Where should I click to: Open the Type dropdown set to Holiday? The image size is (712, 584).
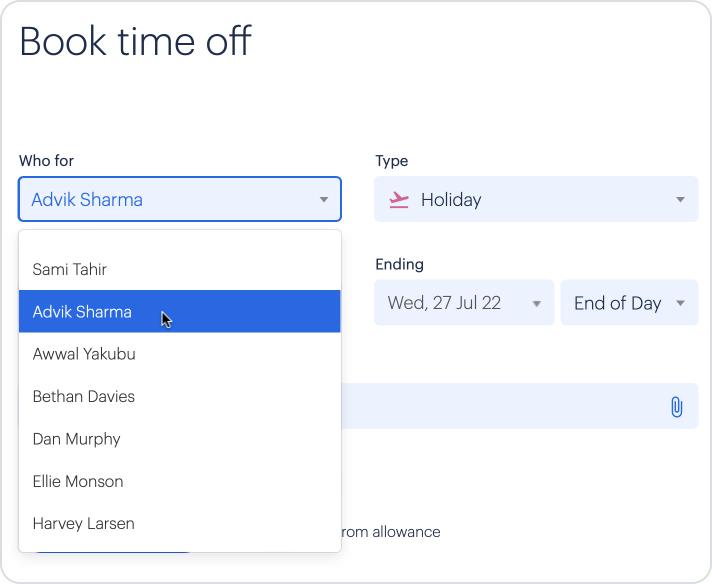[536, 199]
